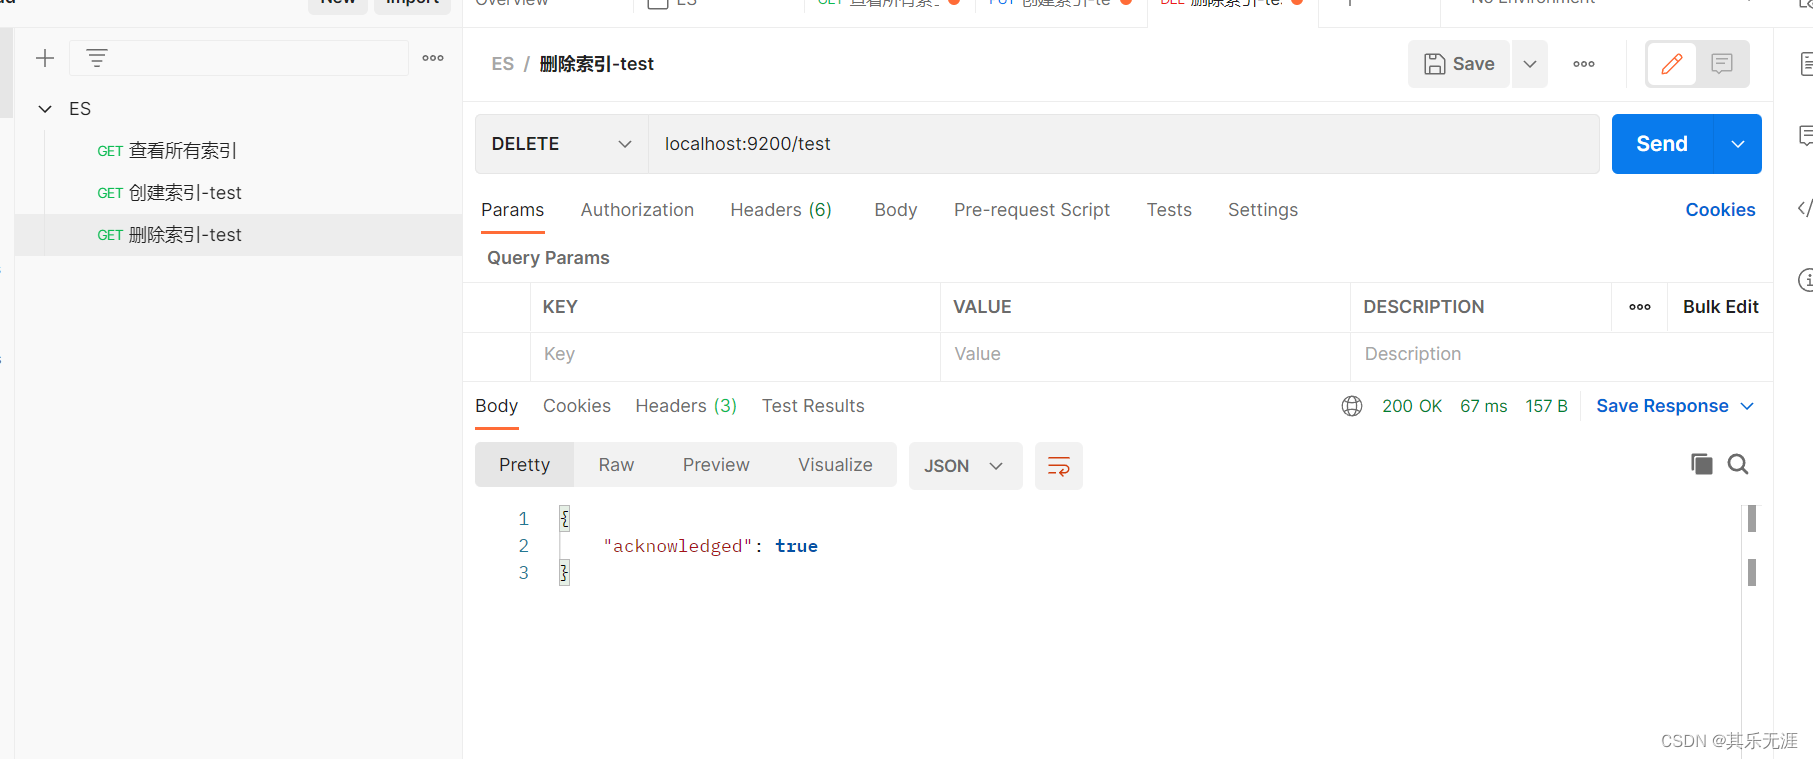Screen dimensions: 1813x759
Task: Open Tests tab
Action: point(1169,210)
